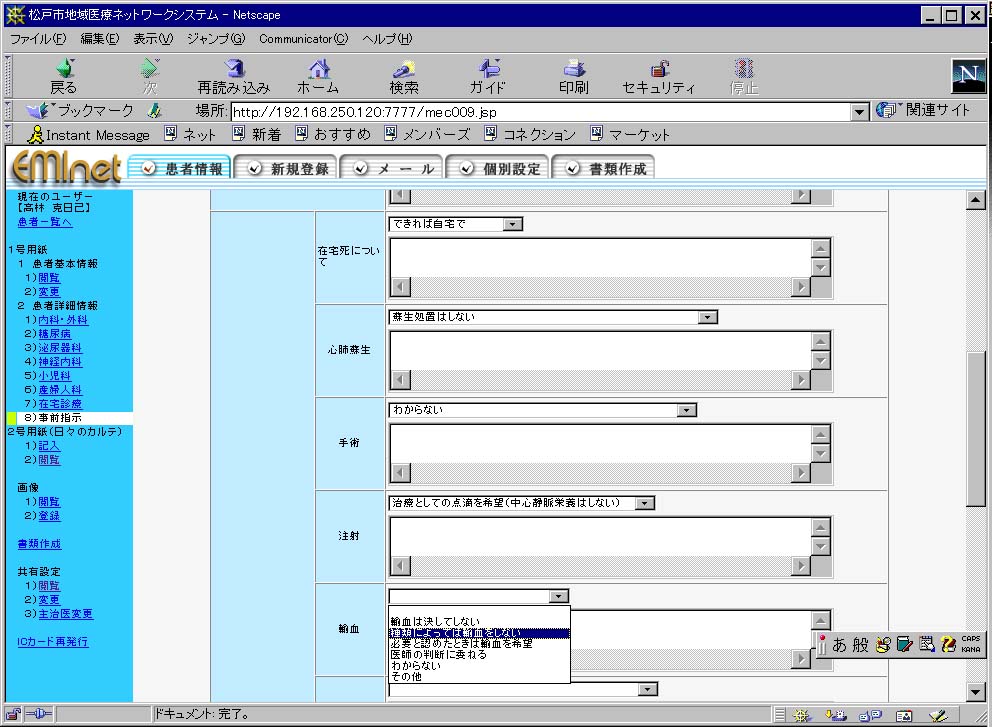
Task: Choose わからない in the 輸血 dropdown list
Action: (x=418, y=665)
